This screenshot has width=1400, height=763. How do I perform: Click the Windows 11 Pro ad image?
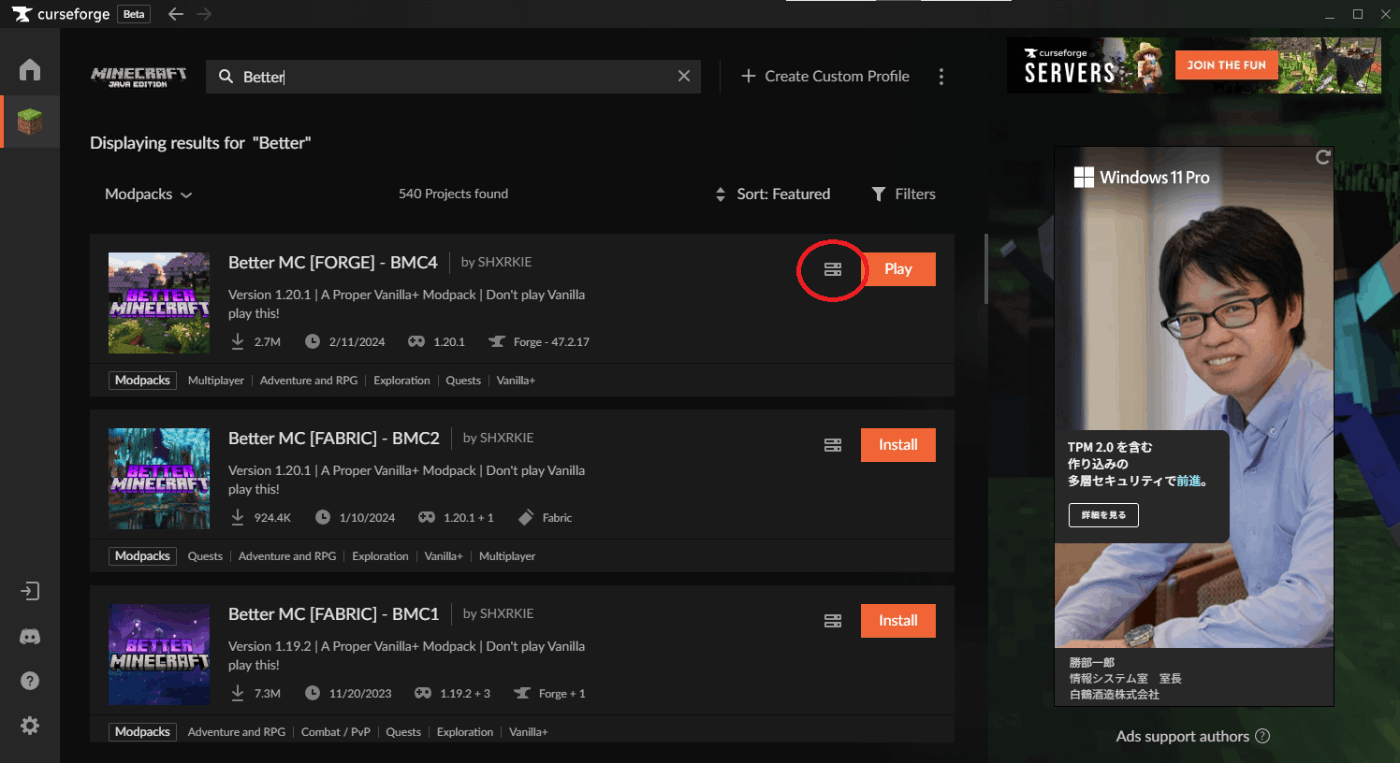(x=1194, y=427)
